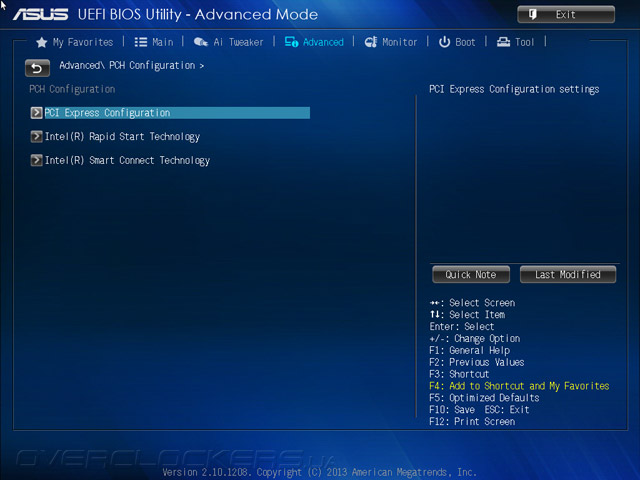Switch to the Ai Tweaker tab
The width and height of the screenshot is (640, 480).
click(229, 42)
